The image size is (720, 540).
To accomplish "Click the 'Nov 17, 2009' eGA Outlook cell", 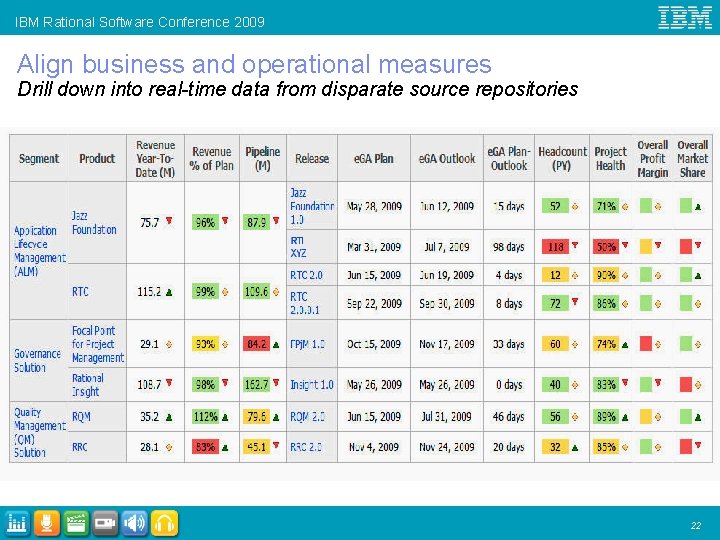I will click(x=446, y=344).
